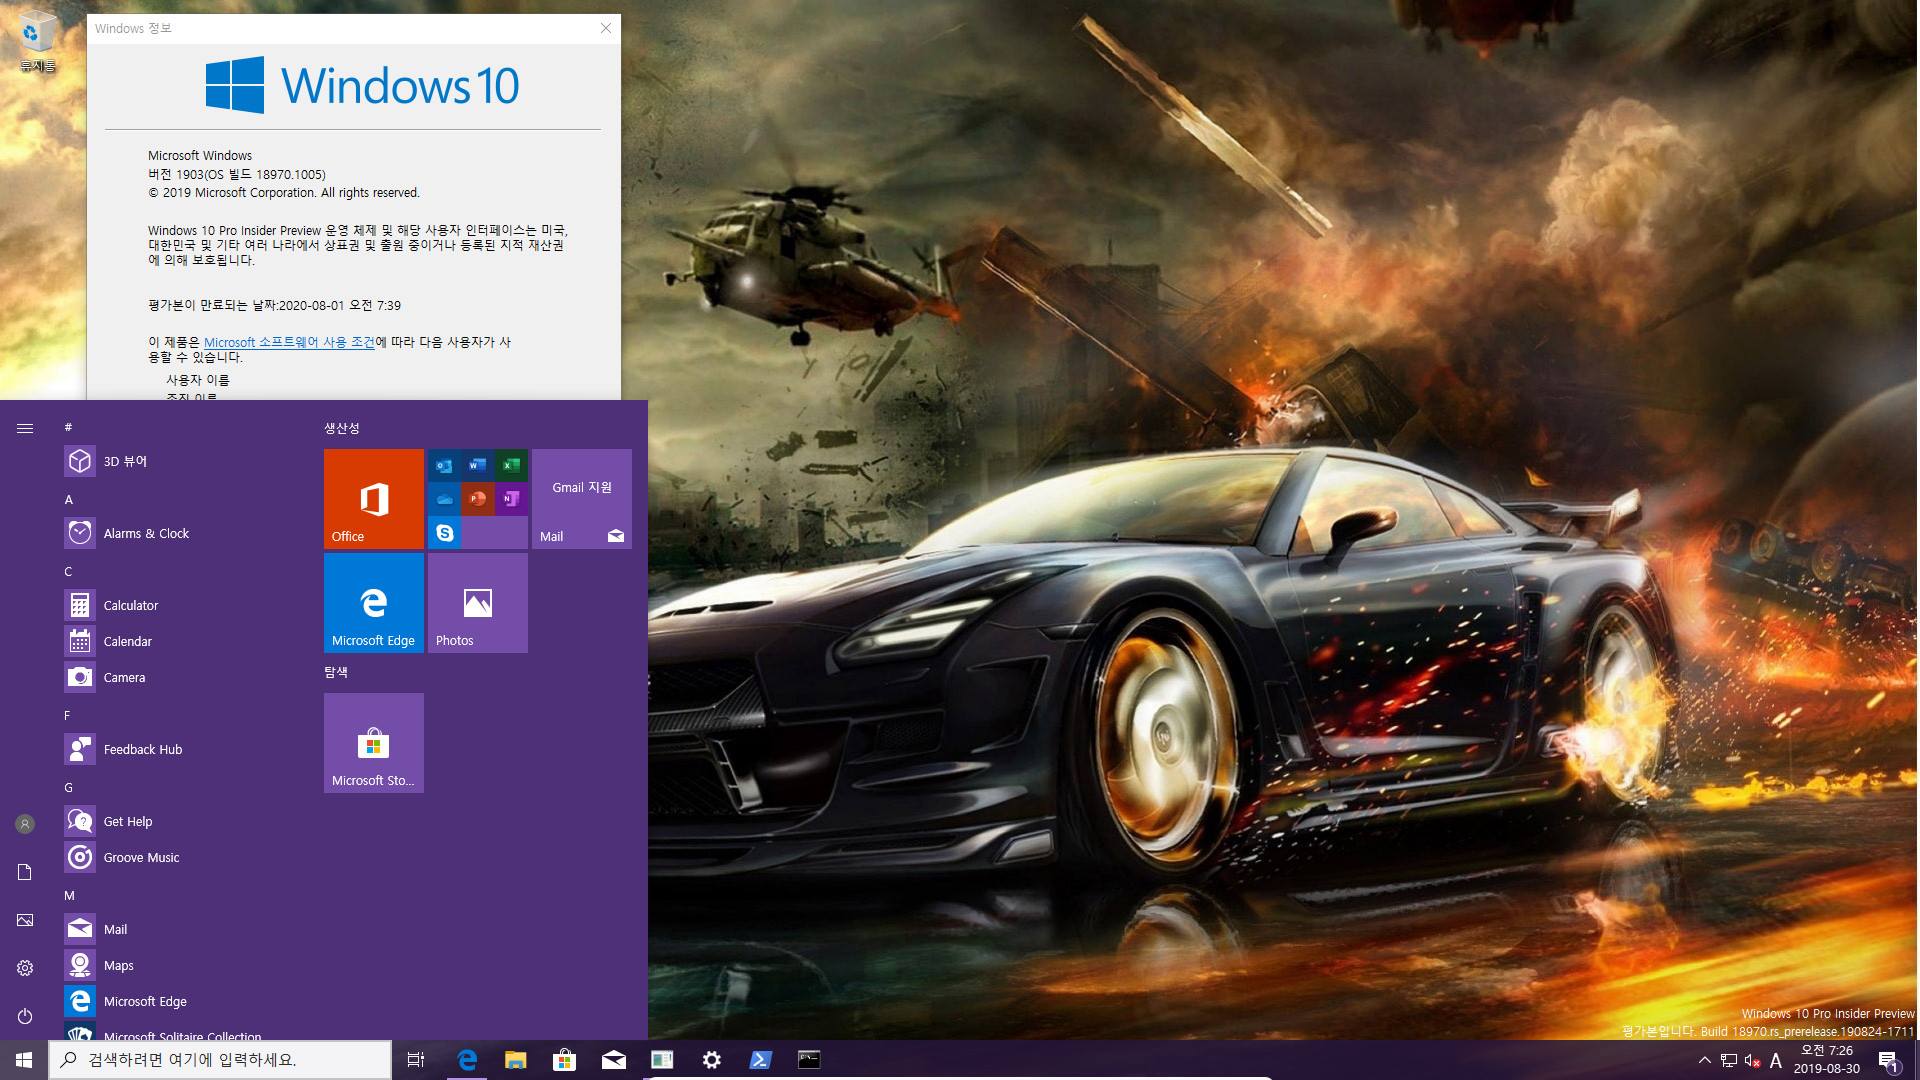Expand the Start menu hamburger navigation
Screen dimensions: 1920x1080
tap(25, 428)
